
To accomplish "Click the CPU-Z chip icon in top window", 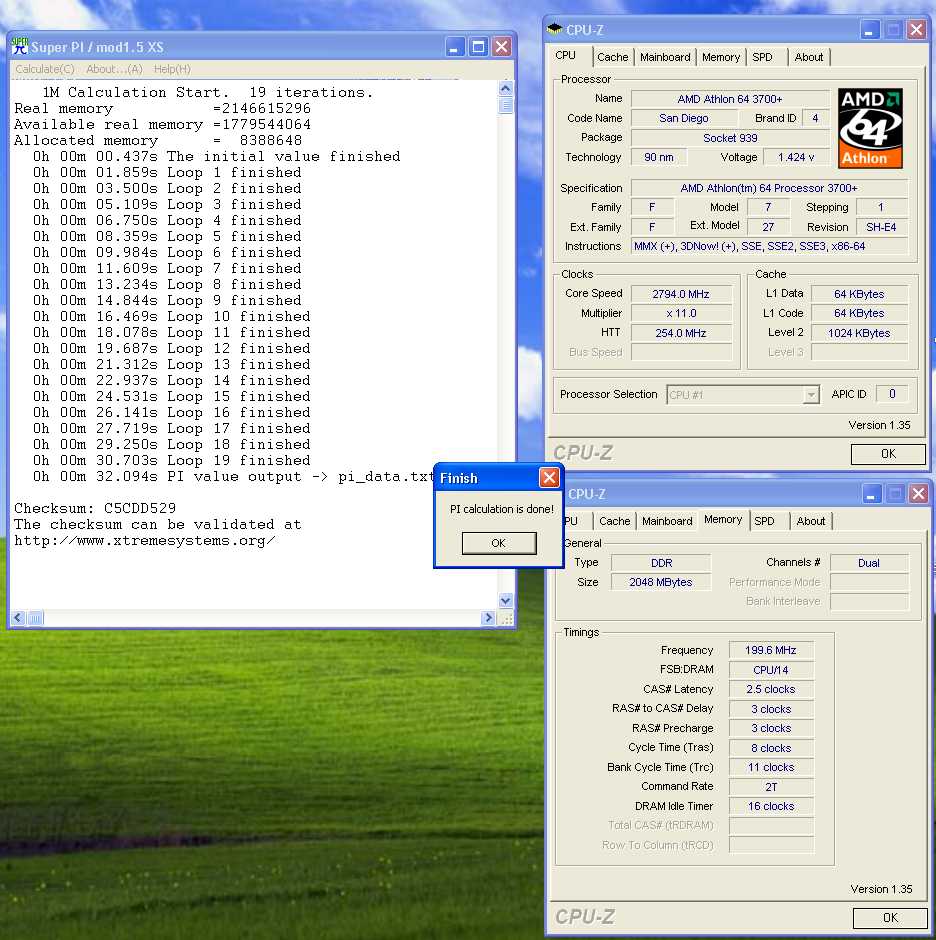I will pyautogui.click(x=555, y=29).
